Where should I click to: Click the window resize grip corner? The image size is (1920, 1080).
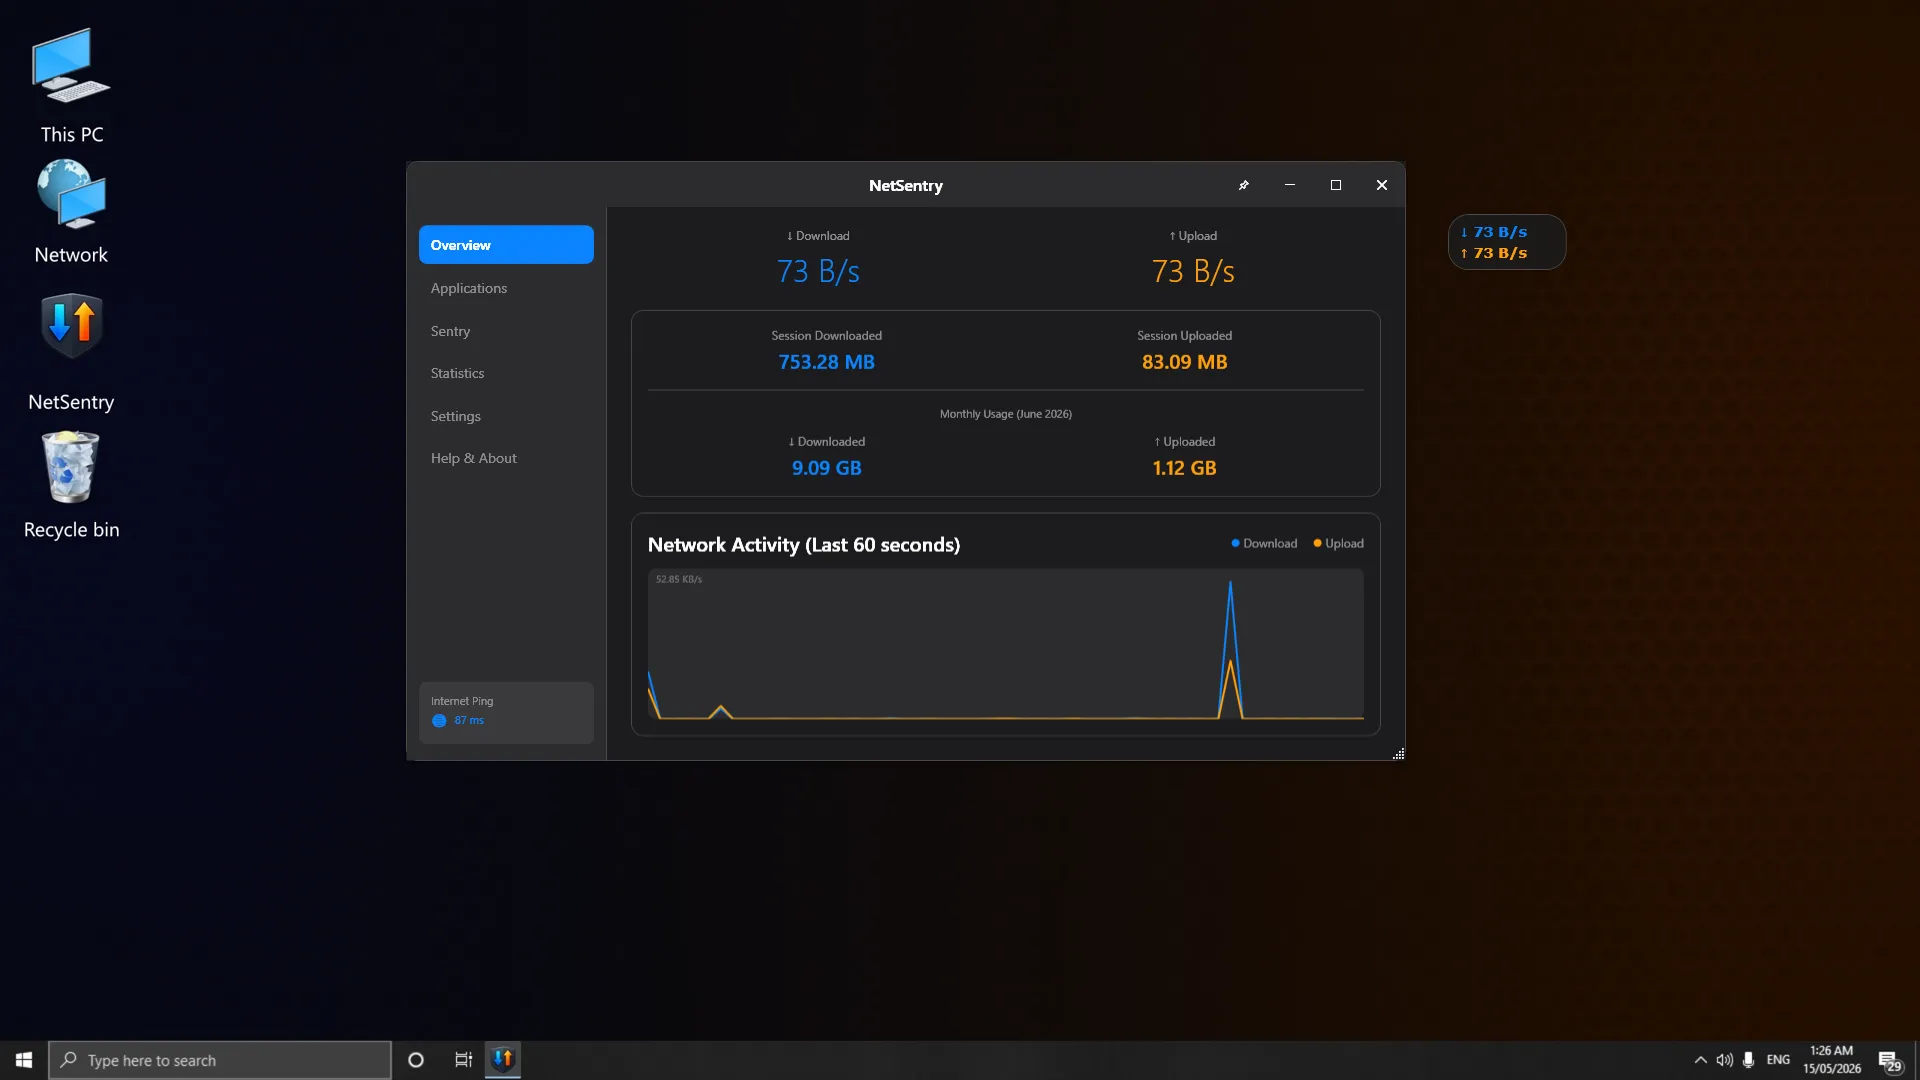pyautogui.click(x=1398, y=753)
